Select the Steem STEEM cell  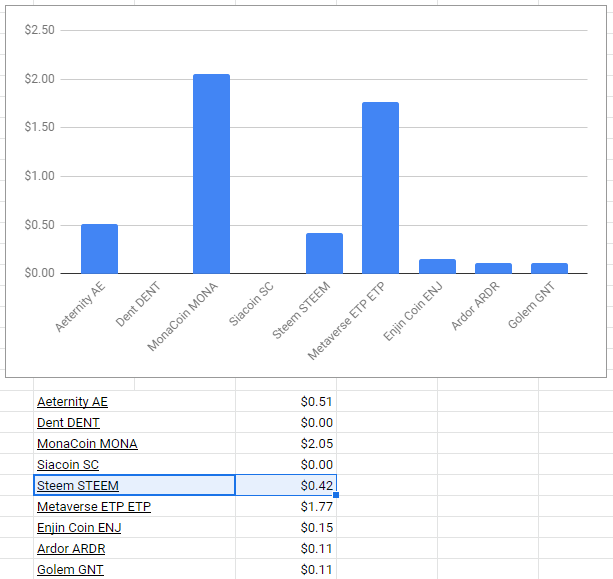tap(134, 485)
